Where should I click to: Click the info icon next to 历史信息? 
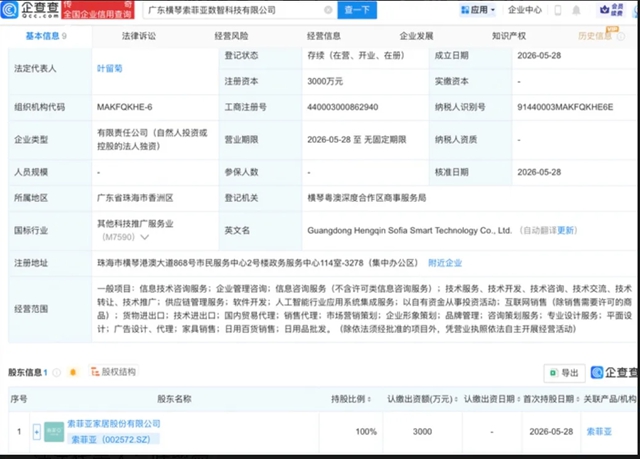click(621, 36)
